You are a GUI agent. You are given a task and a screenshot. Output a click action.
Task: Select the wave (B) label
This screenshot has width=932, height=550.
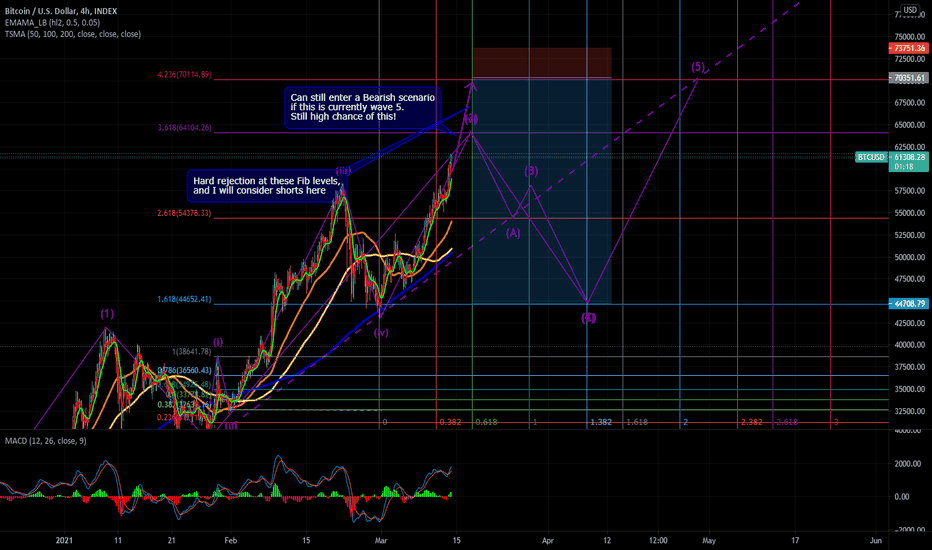coord(531,171)
